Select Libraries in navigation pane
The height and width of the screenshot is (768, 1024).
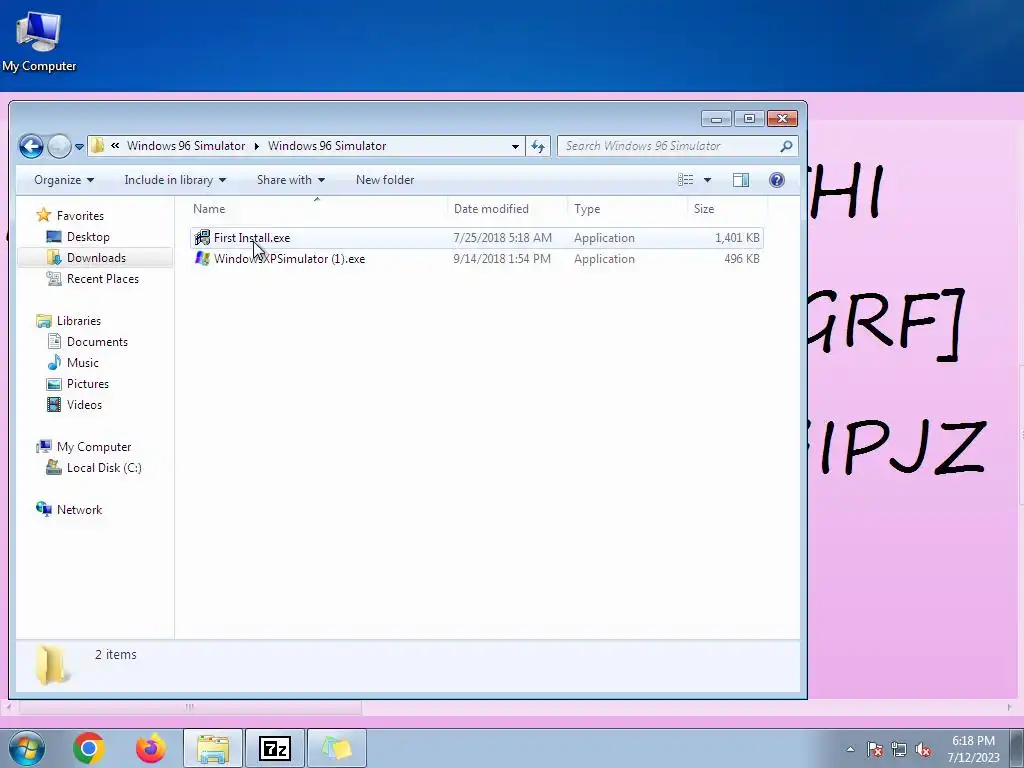click(78, 321)
